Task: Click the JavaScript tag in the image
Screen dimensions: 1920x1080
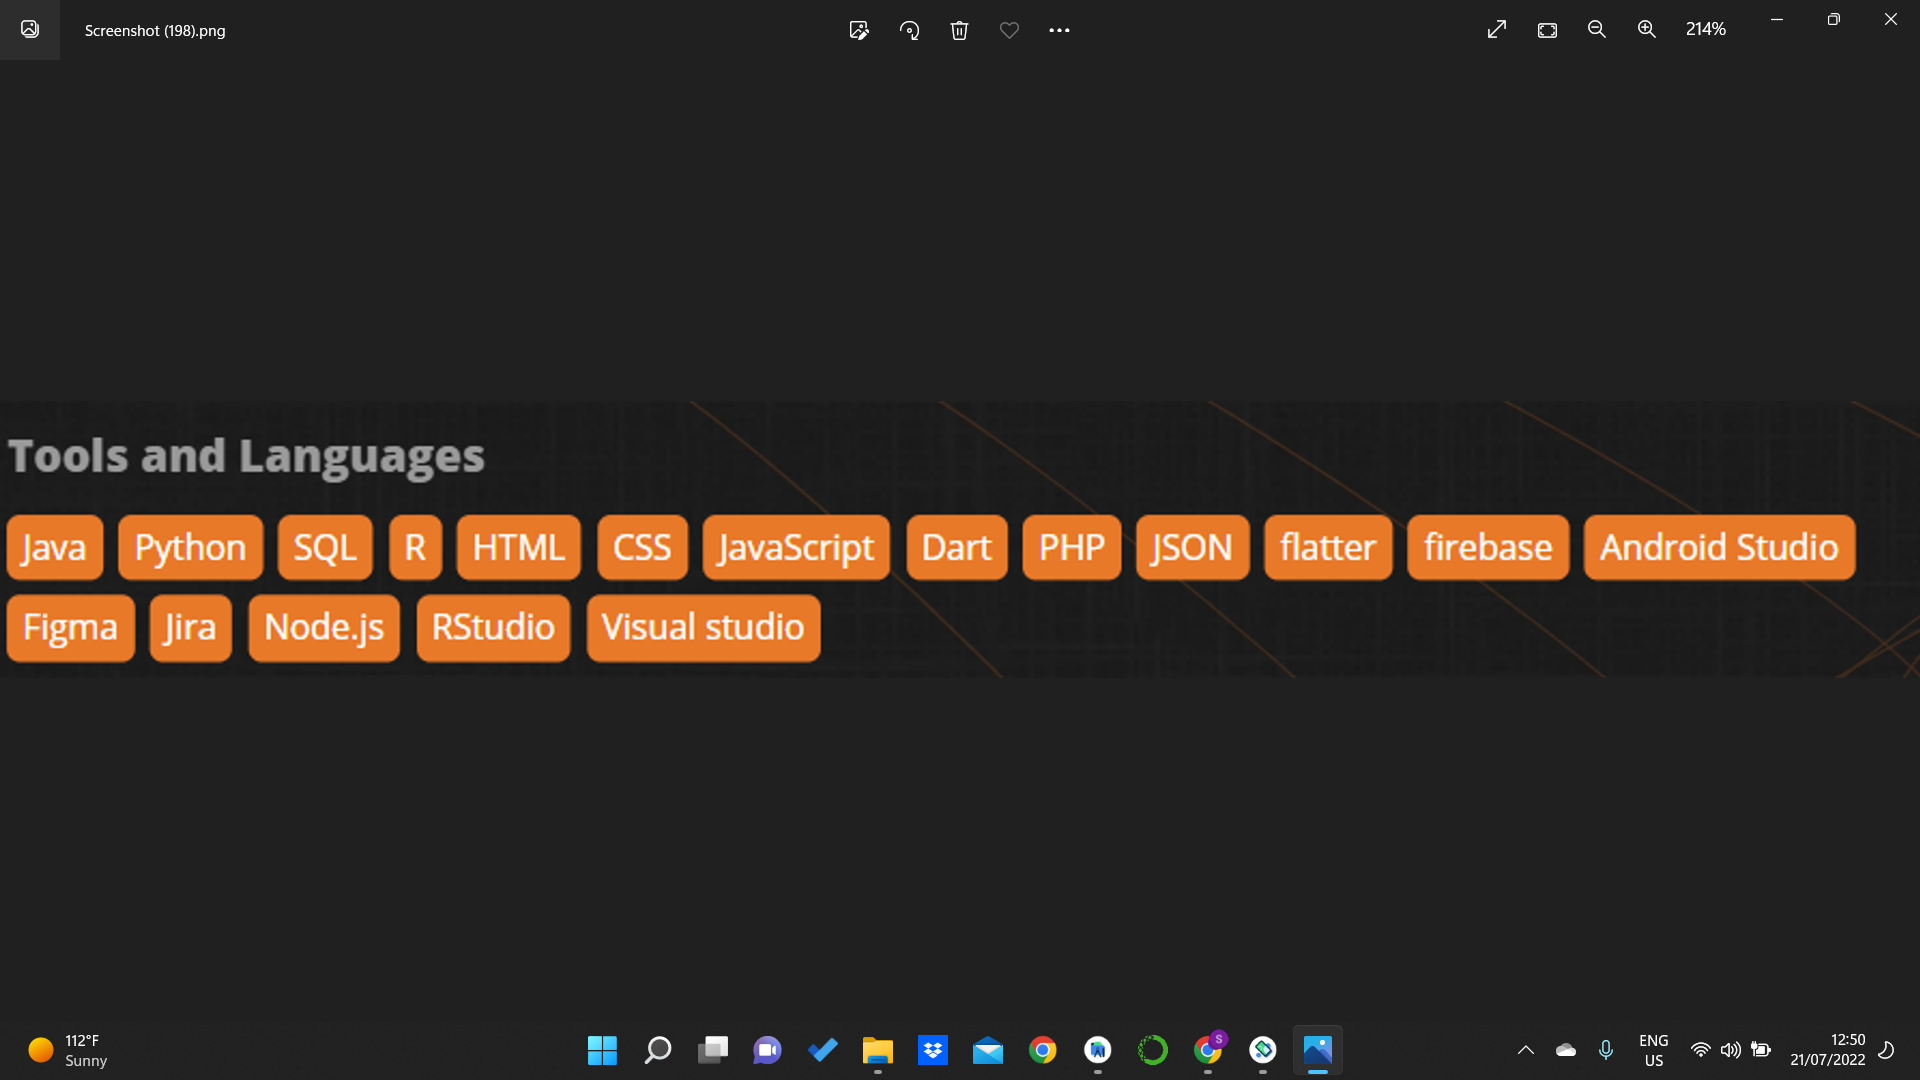Action: [x=796, y=548]
